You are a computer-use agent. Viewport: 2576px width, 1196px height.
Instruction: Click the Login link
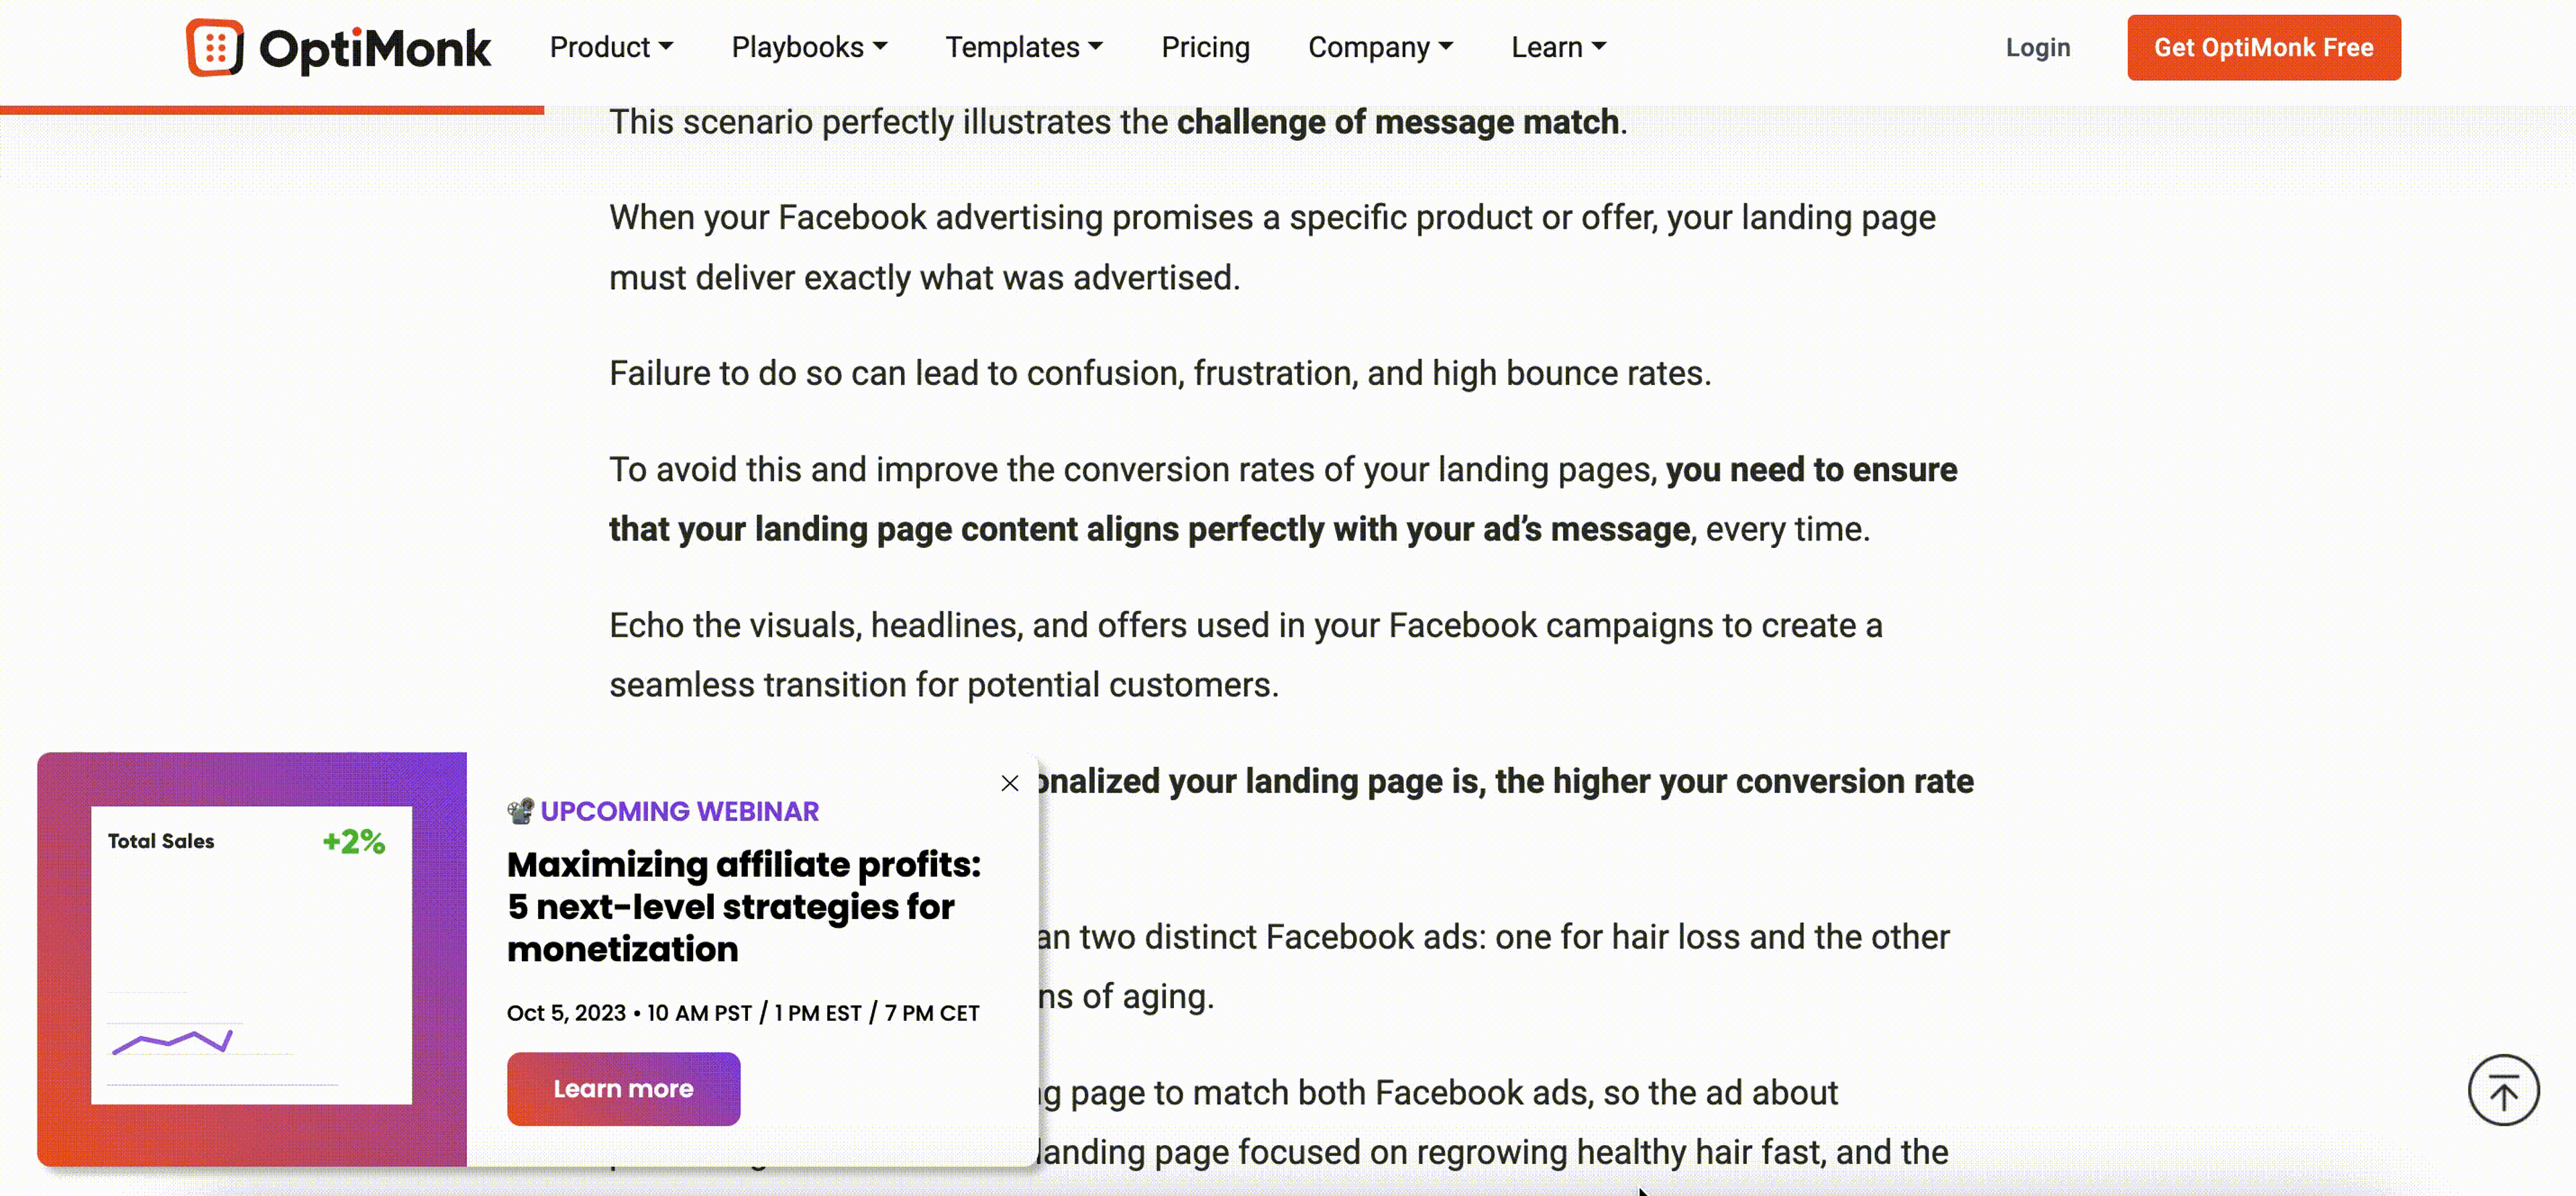click(x=2038, y=47)
